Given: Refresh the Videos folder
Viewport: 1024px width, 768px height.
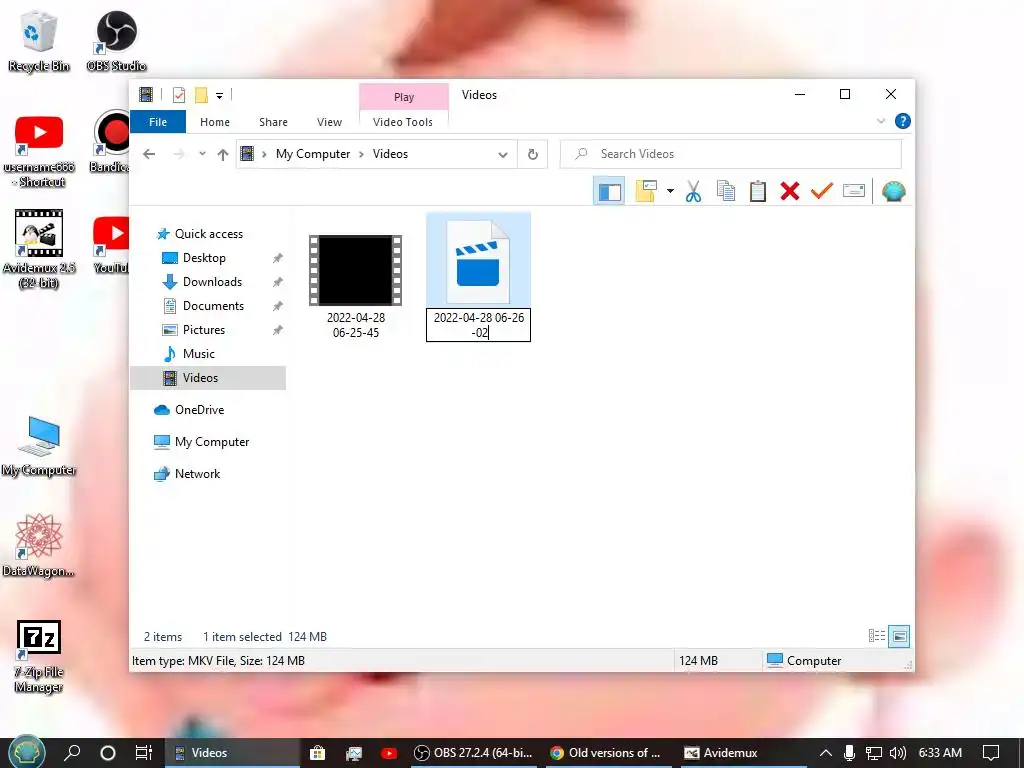Looking at the screenshot, I should pos(533,154).
